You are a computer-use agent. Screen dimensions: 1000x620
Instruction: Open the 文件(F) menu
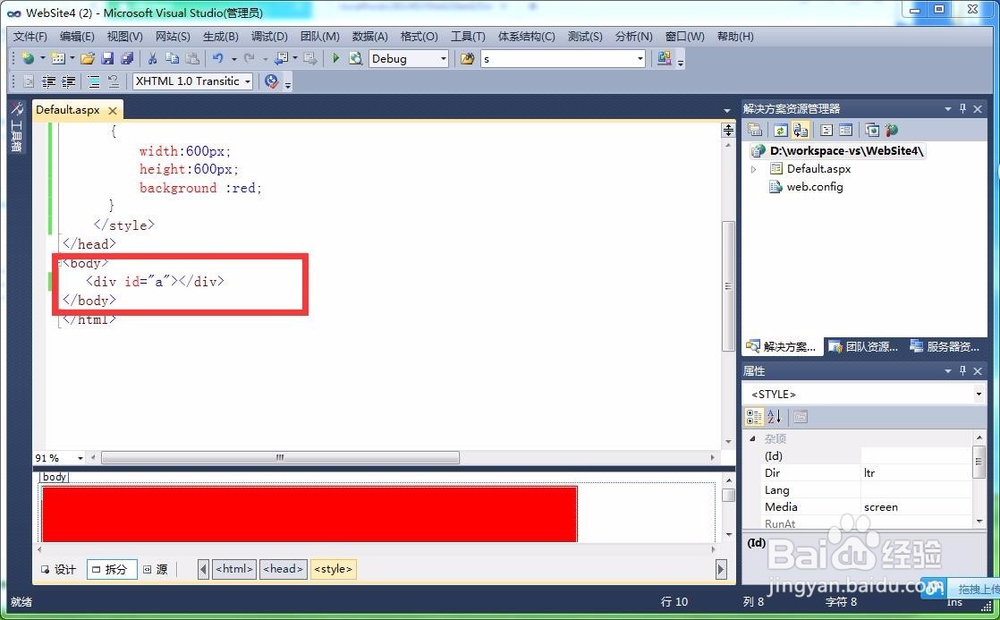click(x=30, y=36)
